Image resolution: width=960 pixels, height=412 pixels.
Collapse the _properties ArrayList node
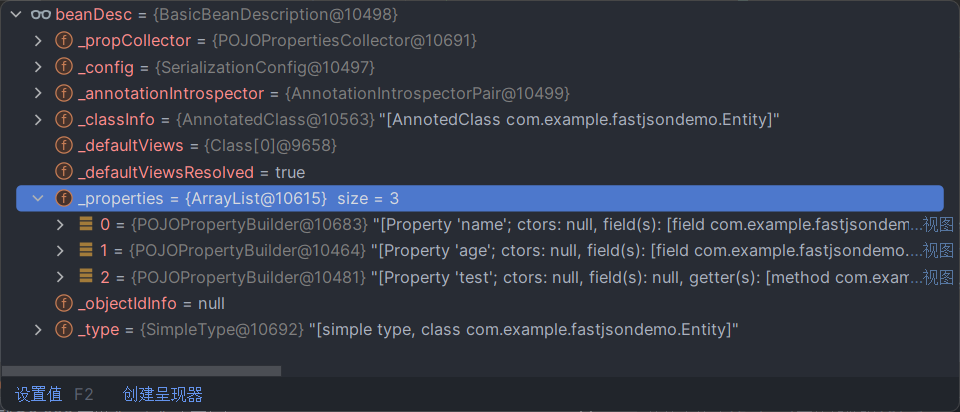pos(38,198)
